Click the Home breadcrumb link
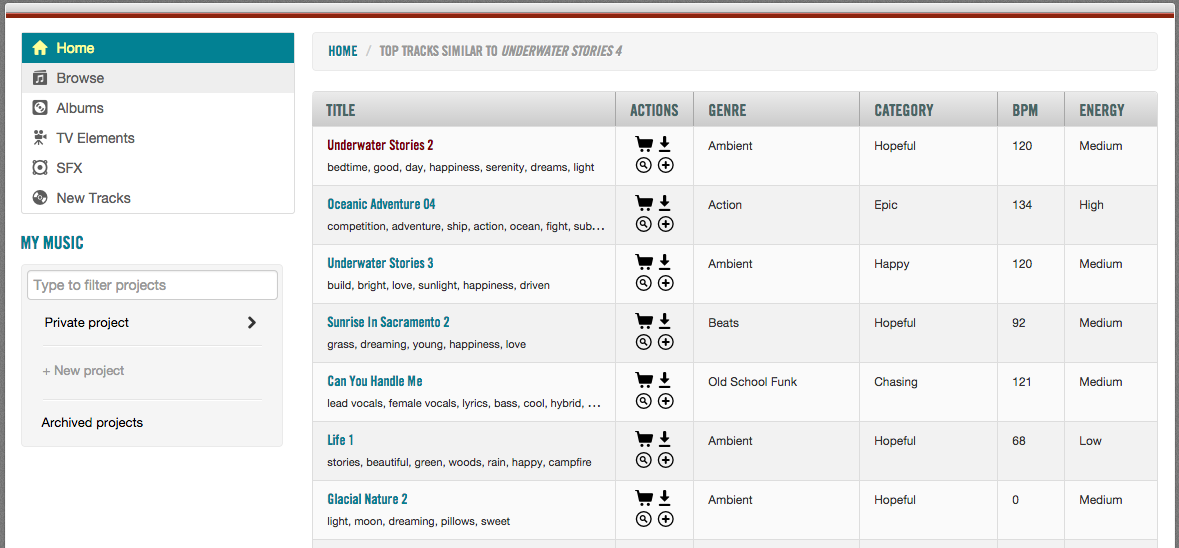 coord(342,51)
